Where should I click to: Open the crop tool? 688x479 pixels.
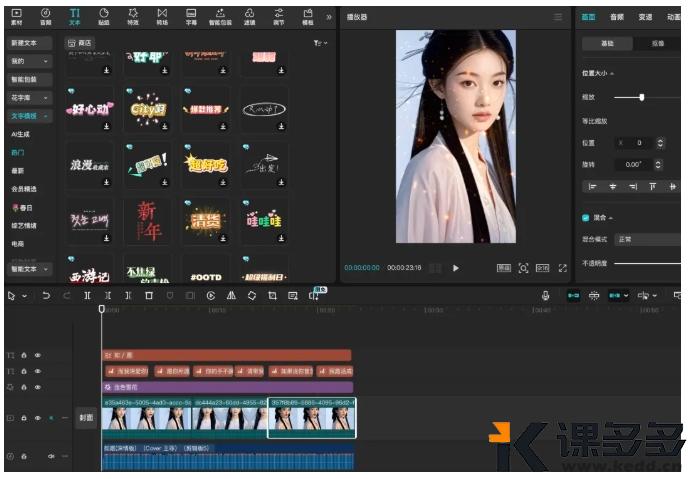(x=272, y=296)
